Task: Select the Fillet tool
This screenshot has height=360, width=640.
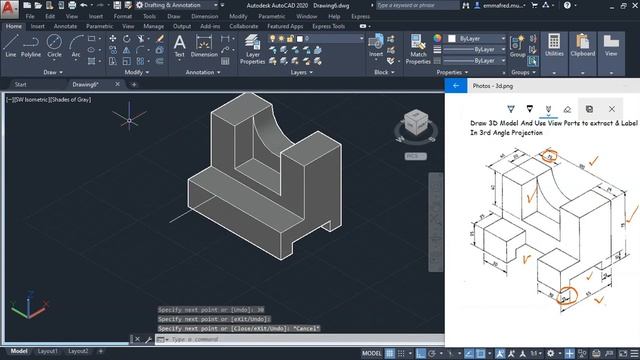Action: tap(140, 50)
